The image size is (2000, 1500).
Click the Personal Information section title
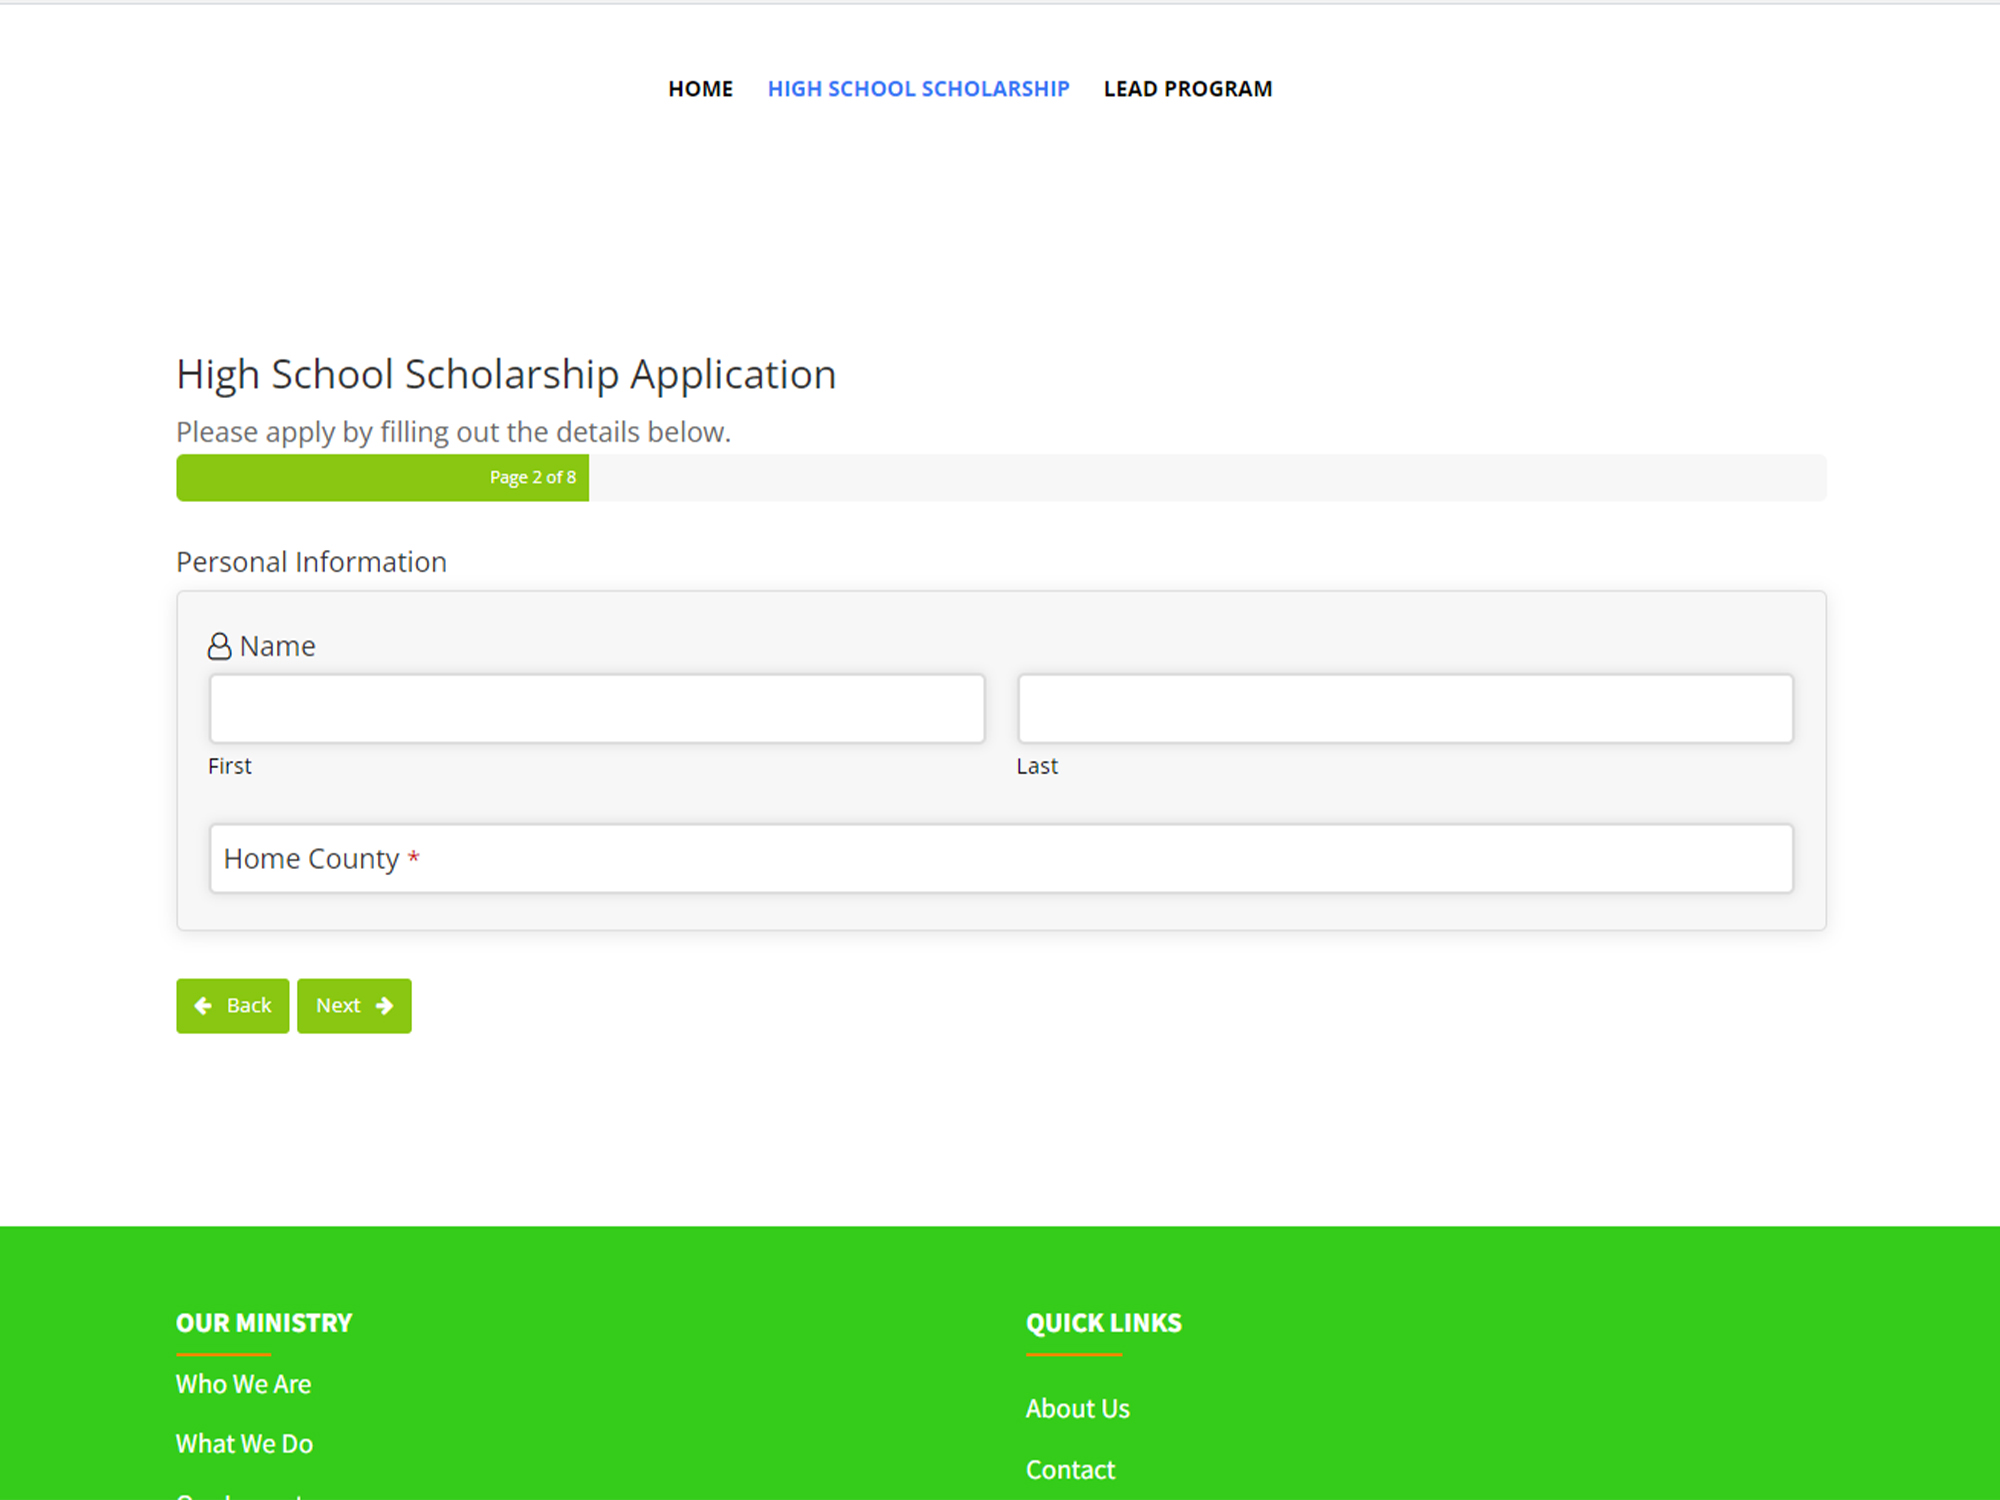pos(311,562)
